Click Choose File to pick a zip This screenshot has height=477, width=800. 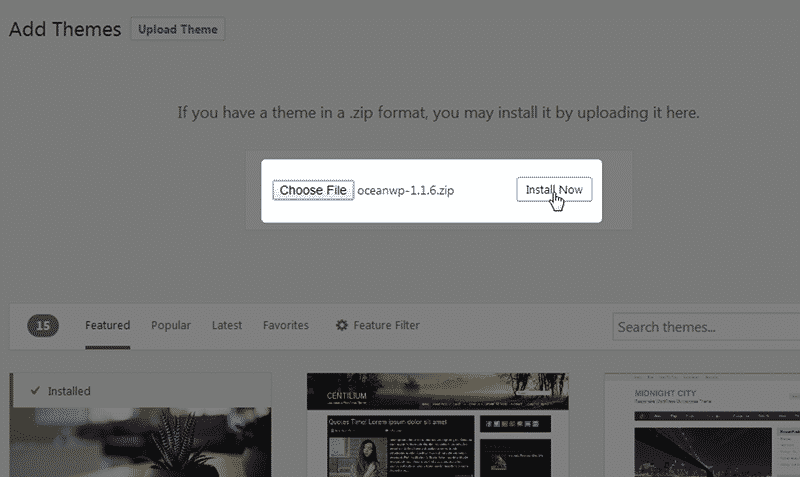coord(313,190)
